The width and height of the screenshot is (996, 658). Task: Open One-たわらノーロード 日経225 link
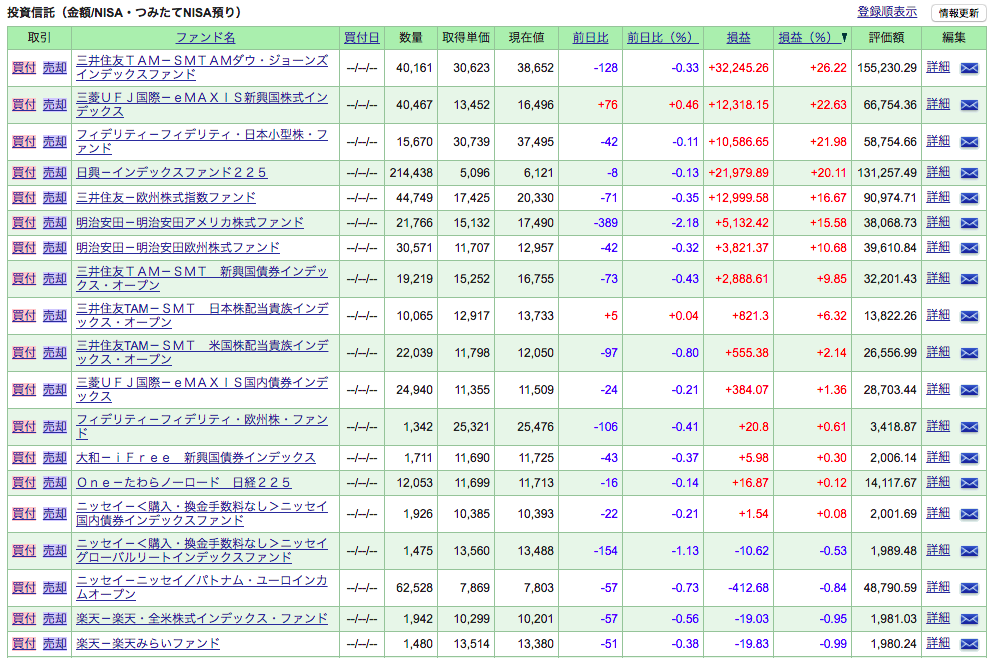184,483
